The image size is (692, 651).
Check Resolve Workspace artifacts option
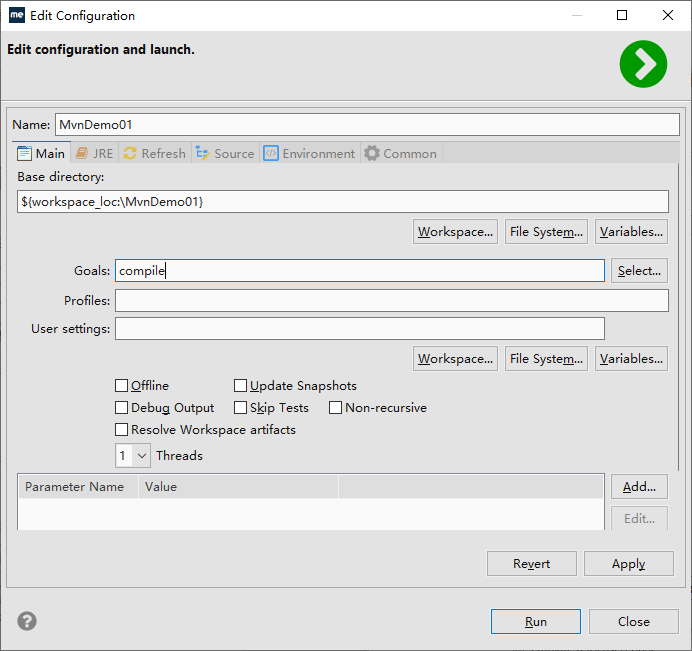(122, 430)
